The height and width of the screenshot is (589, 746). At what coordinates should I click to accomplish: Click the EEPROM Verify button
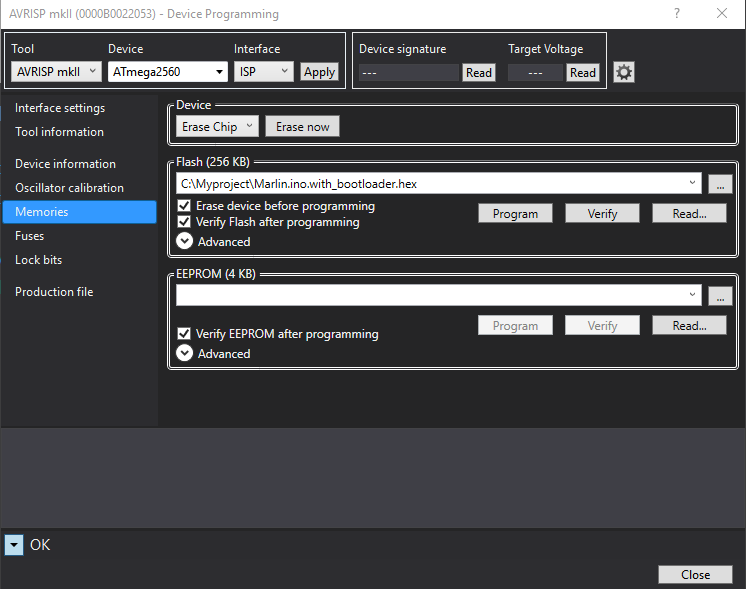pyautogui.click(x=602, y=325)
